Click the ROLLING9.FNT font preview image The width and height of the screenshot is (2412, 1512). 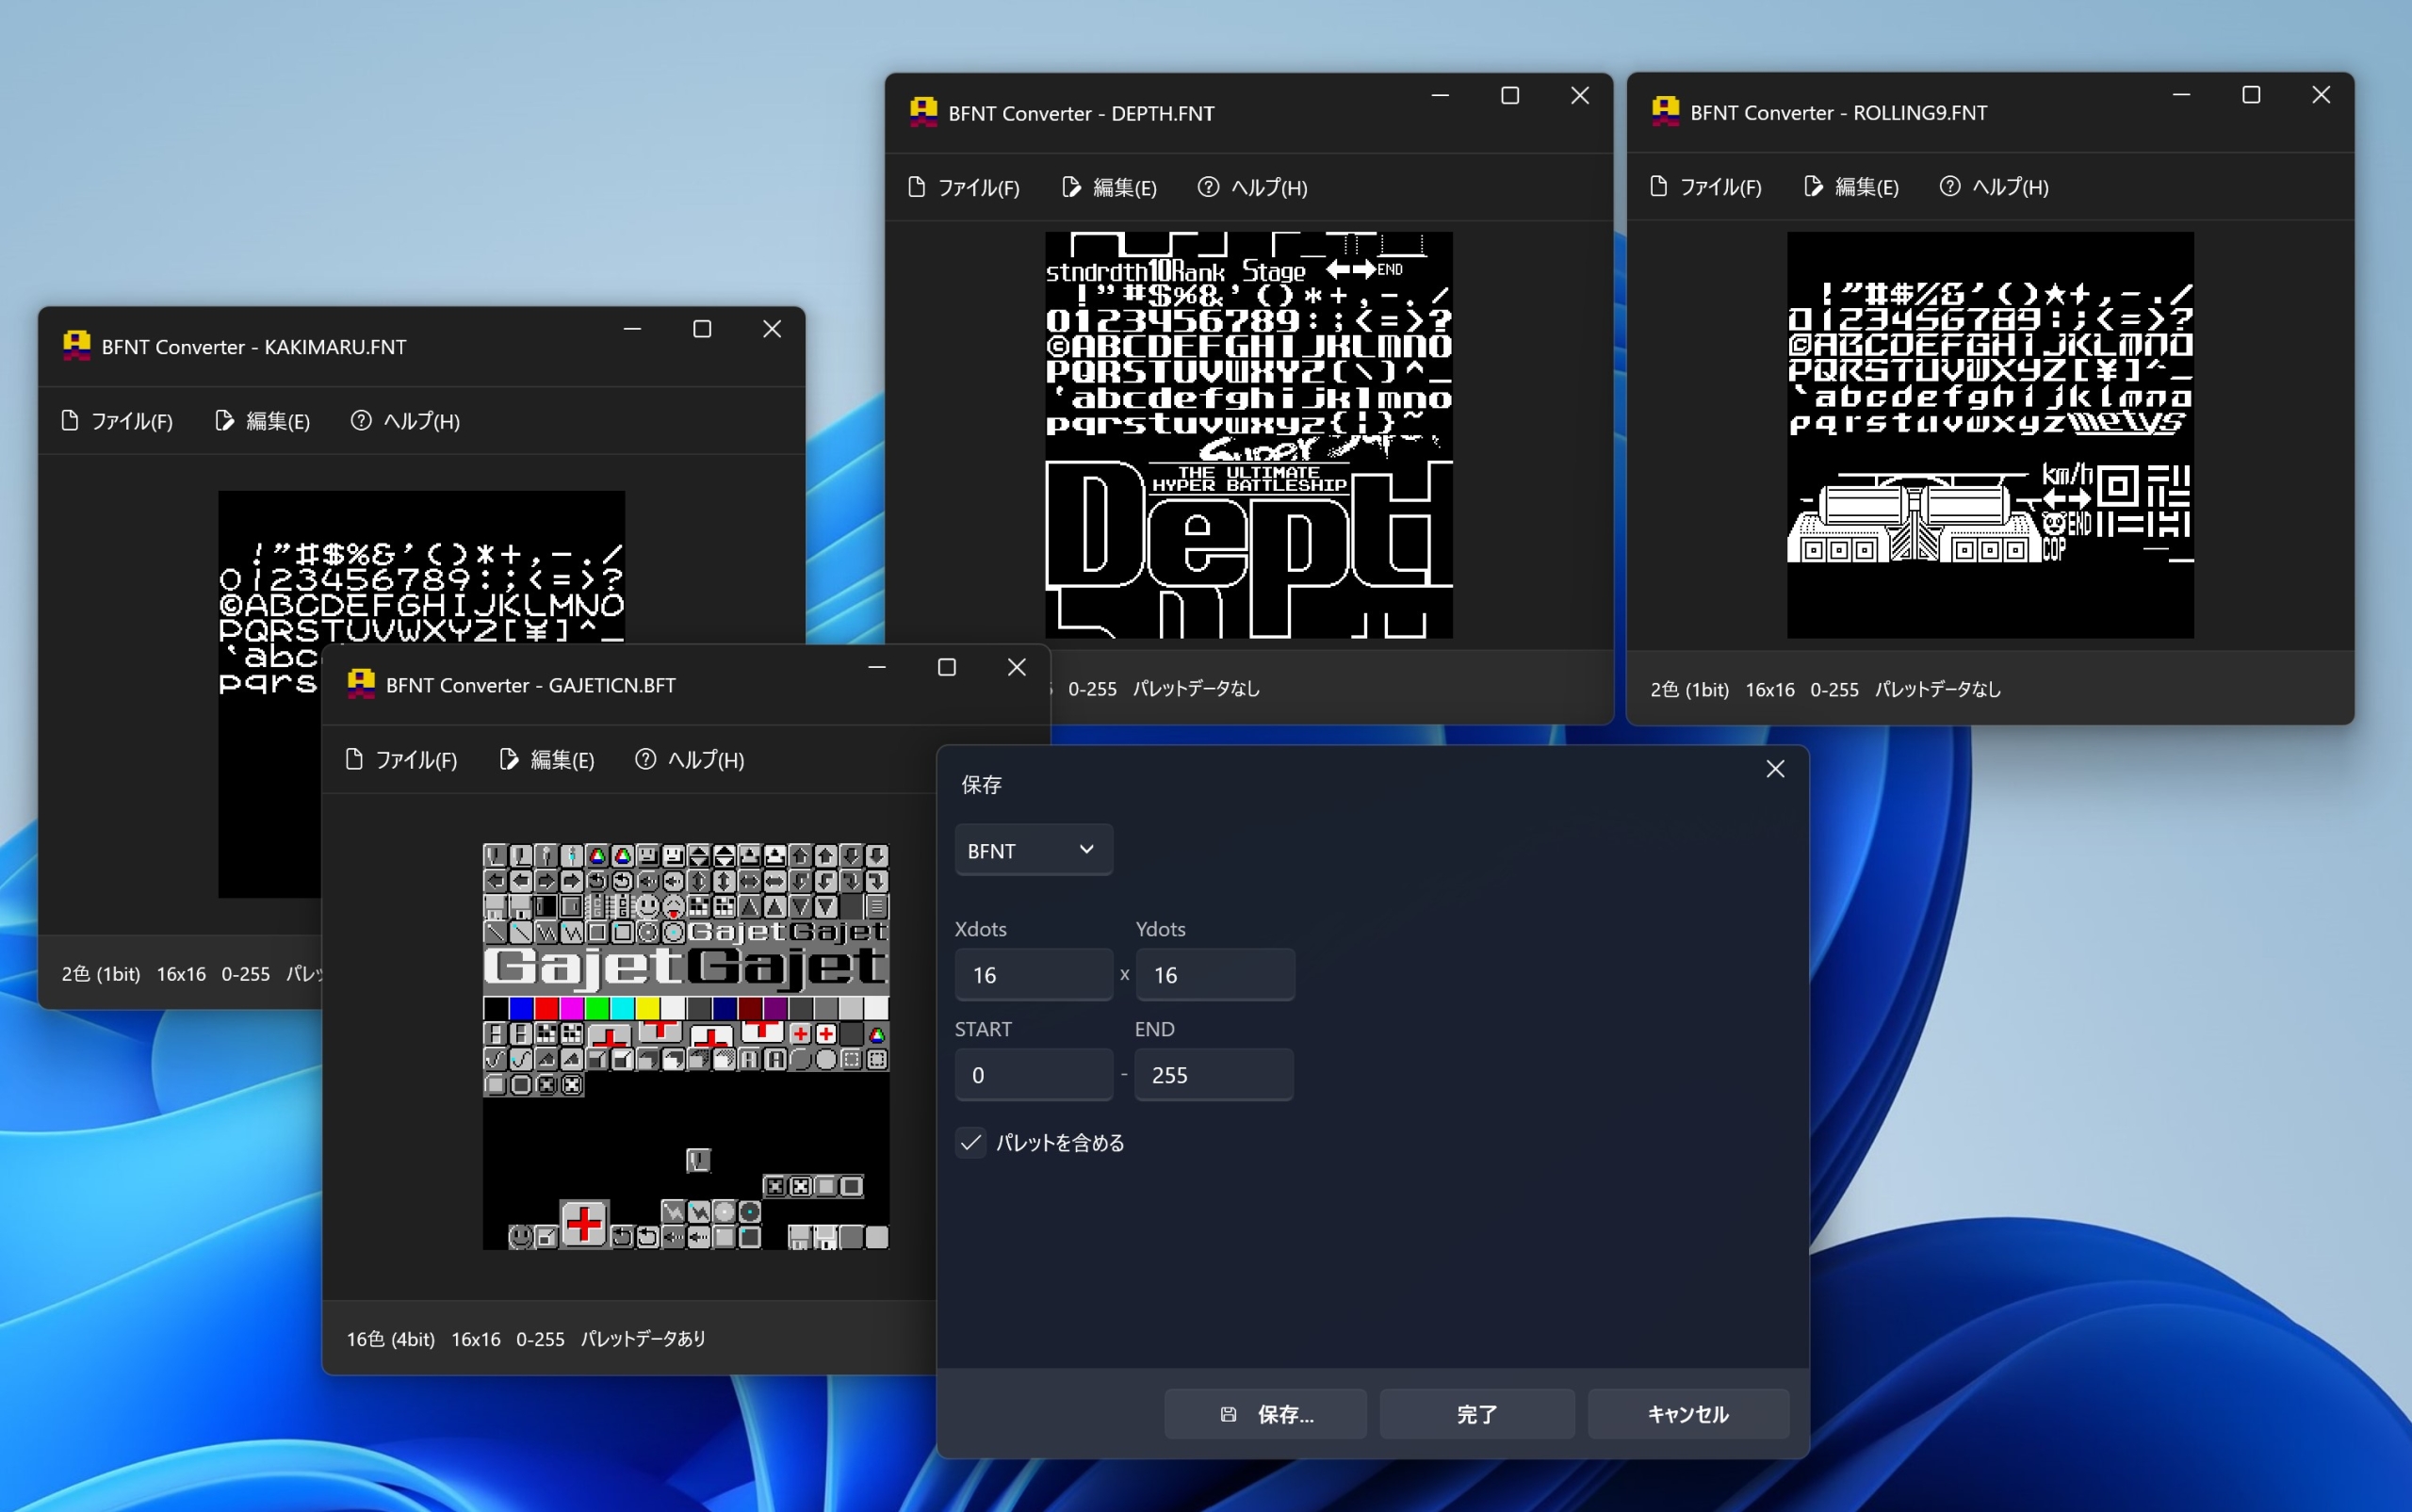point(1990,434)
